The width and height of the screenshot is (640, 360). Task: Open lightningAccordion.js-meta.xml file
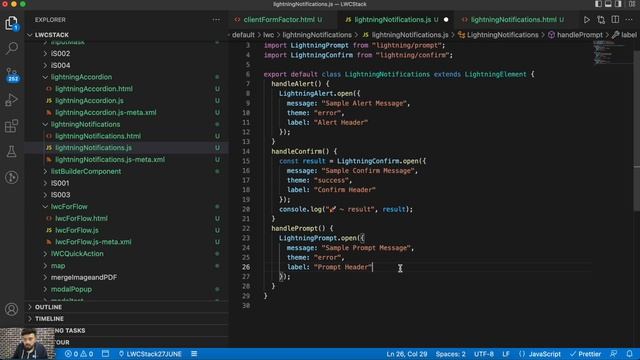click(x=106, y=113)
